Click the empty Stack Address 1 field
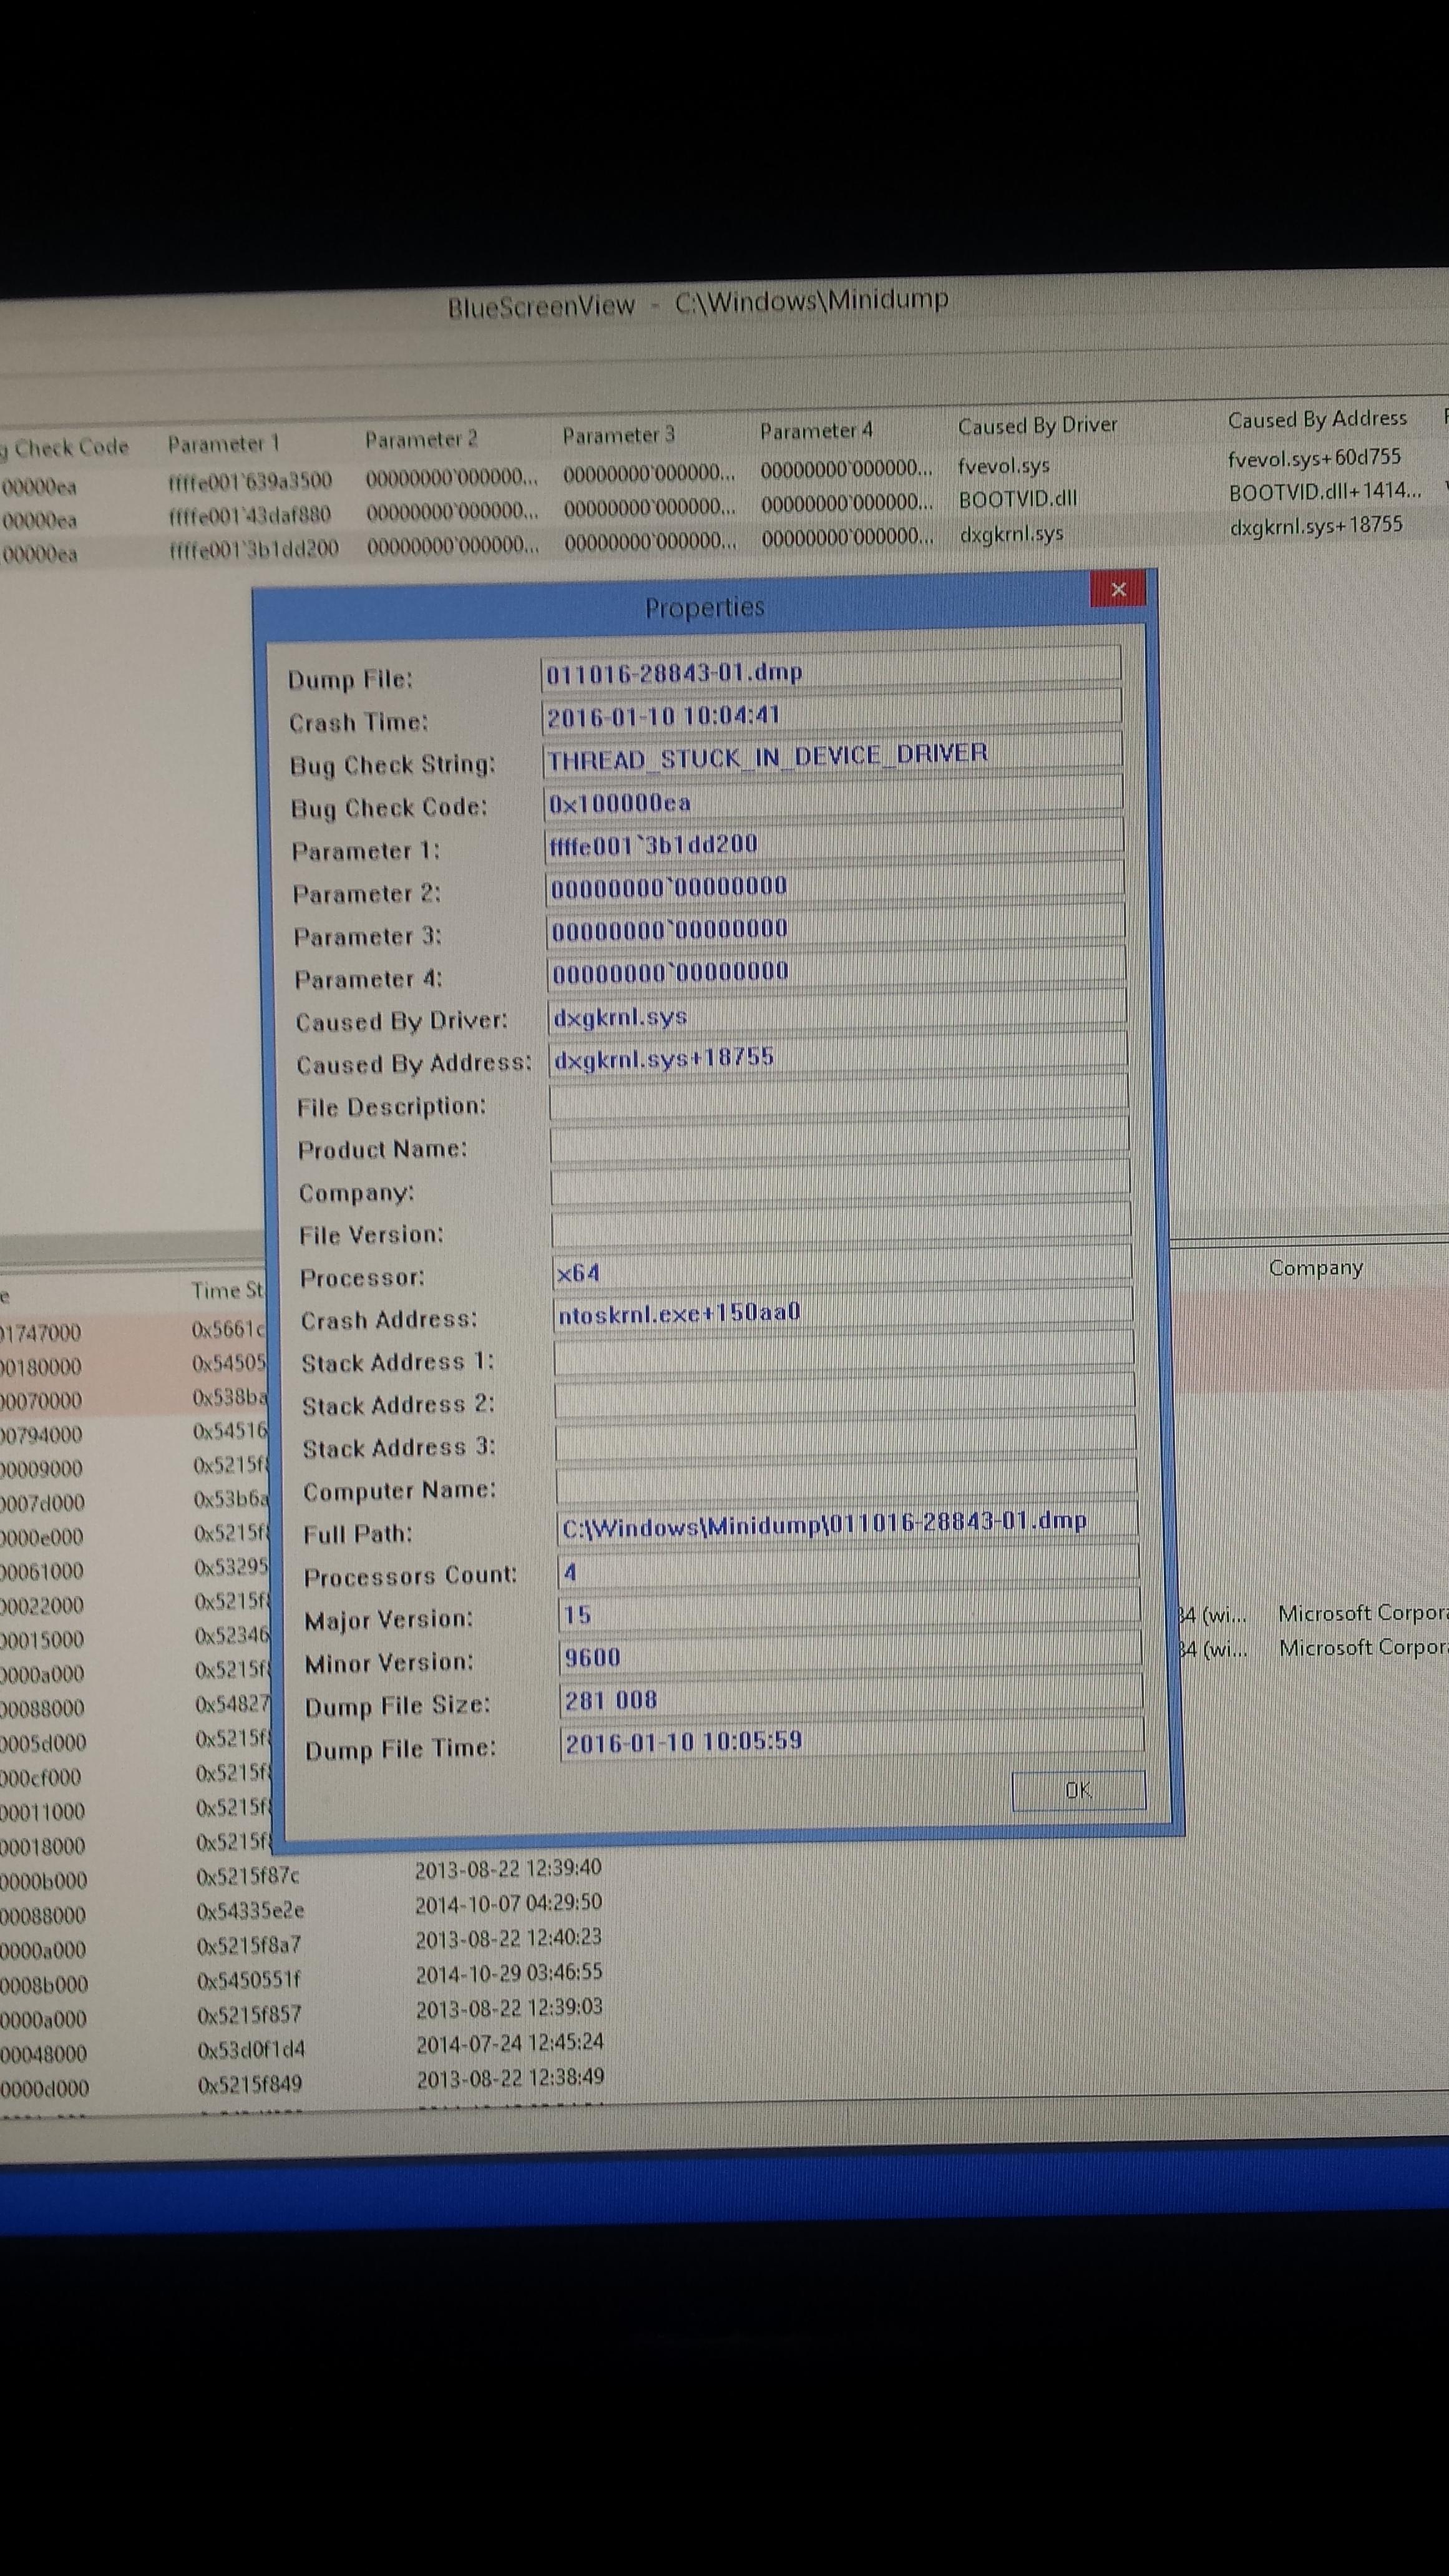This screenshot has height=2576, width=1449. (844, 1354)
